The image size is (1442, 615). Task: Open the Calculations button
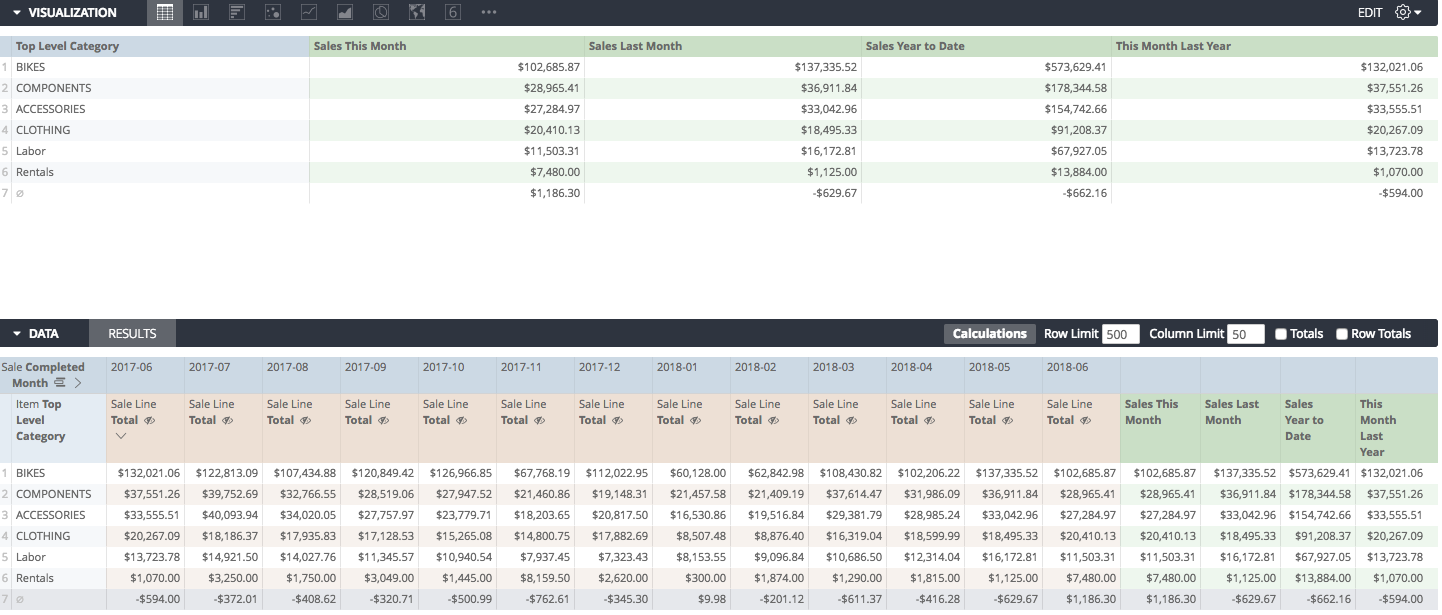[989, 334]
